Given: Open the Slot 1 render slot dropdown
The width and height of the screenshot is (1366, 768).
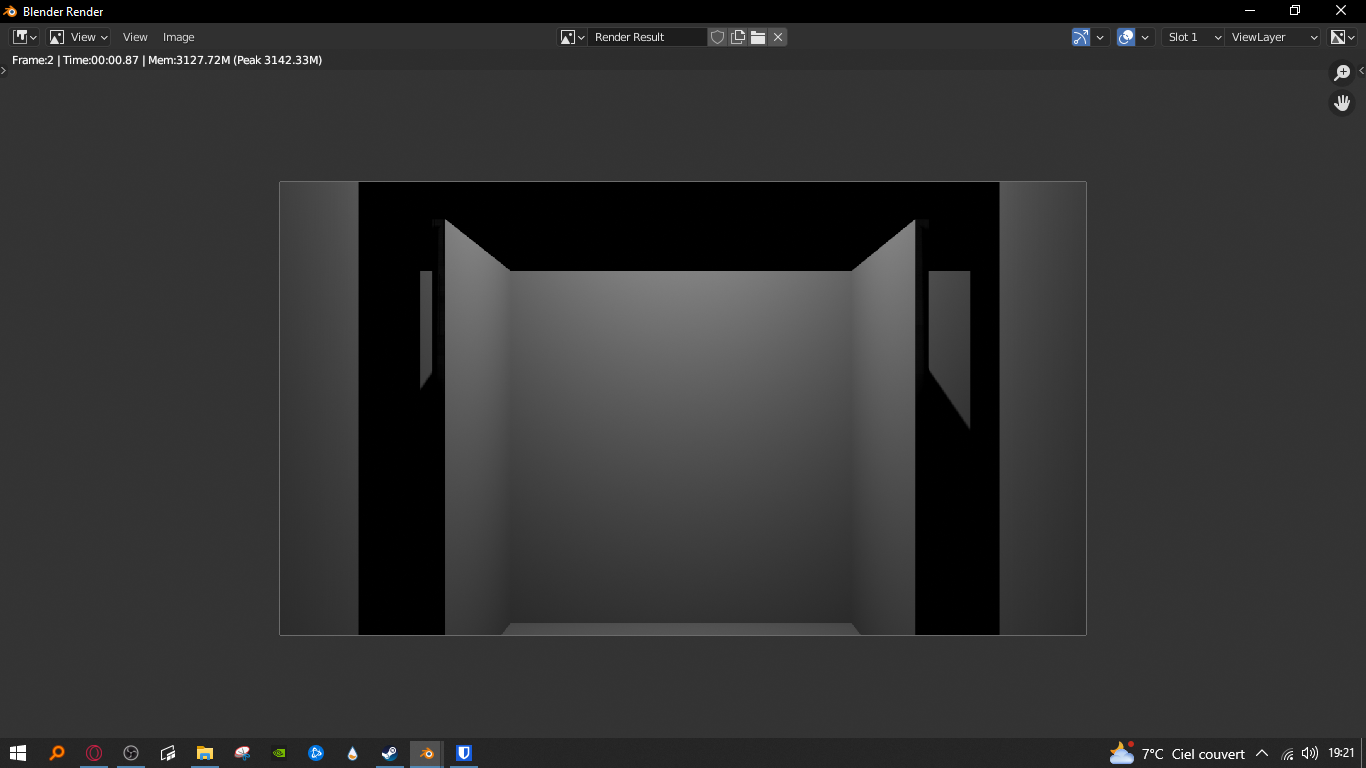Looking at the screenshot, I should tap(1193, 37).
